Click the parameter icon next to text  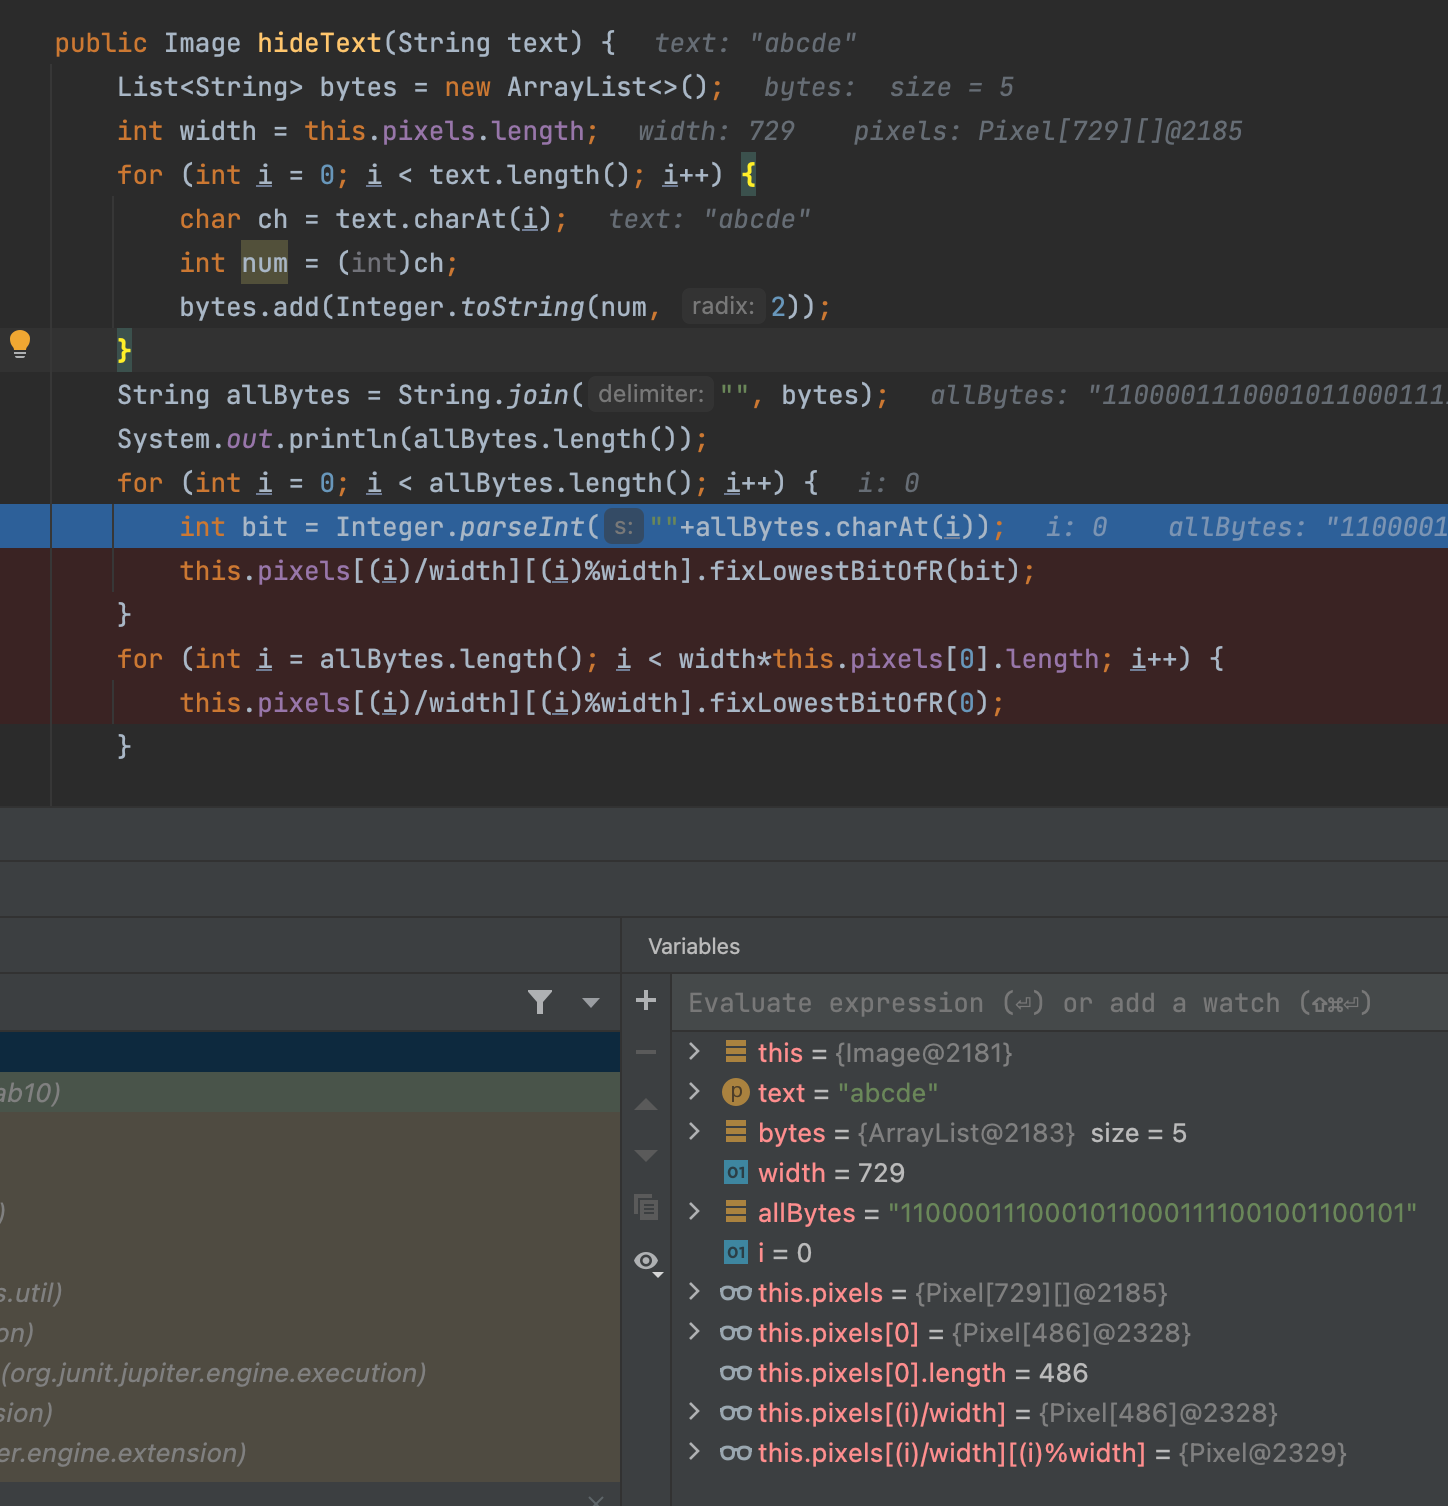pos(735,1093)
